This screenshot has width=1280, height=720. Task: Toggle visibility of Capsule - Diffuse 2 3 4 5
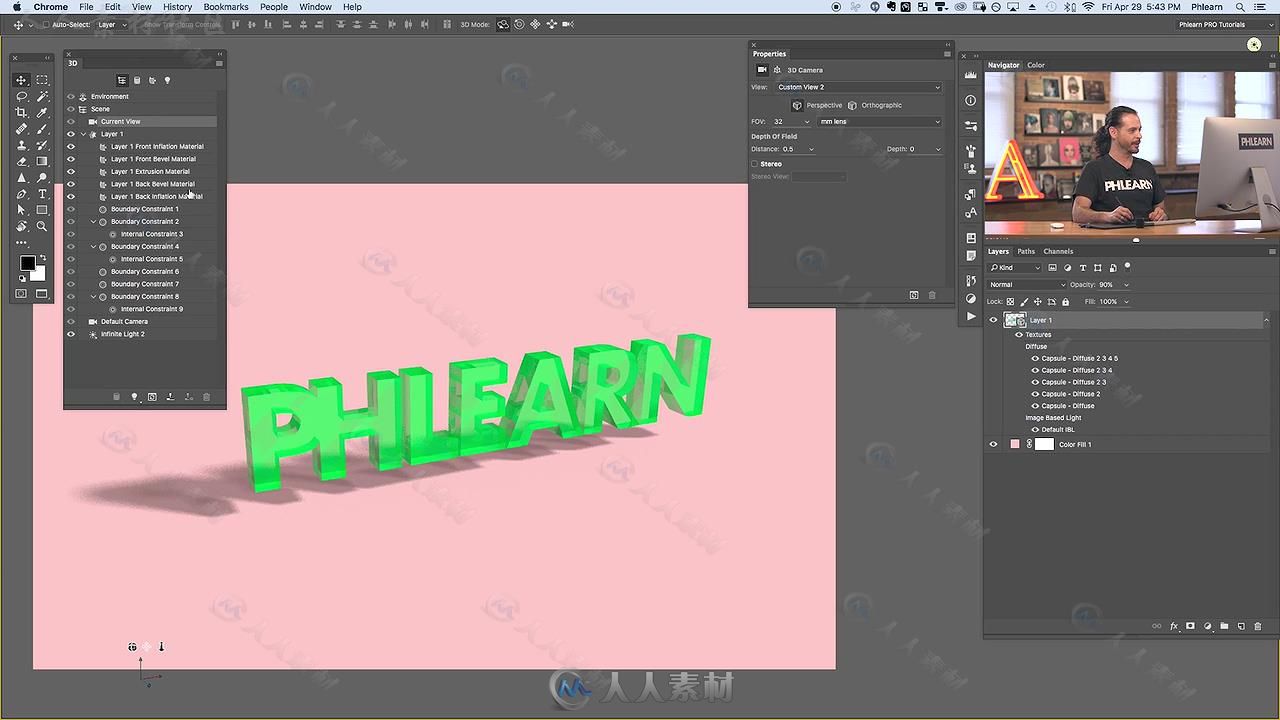point(1035,358)
